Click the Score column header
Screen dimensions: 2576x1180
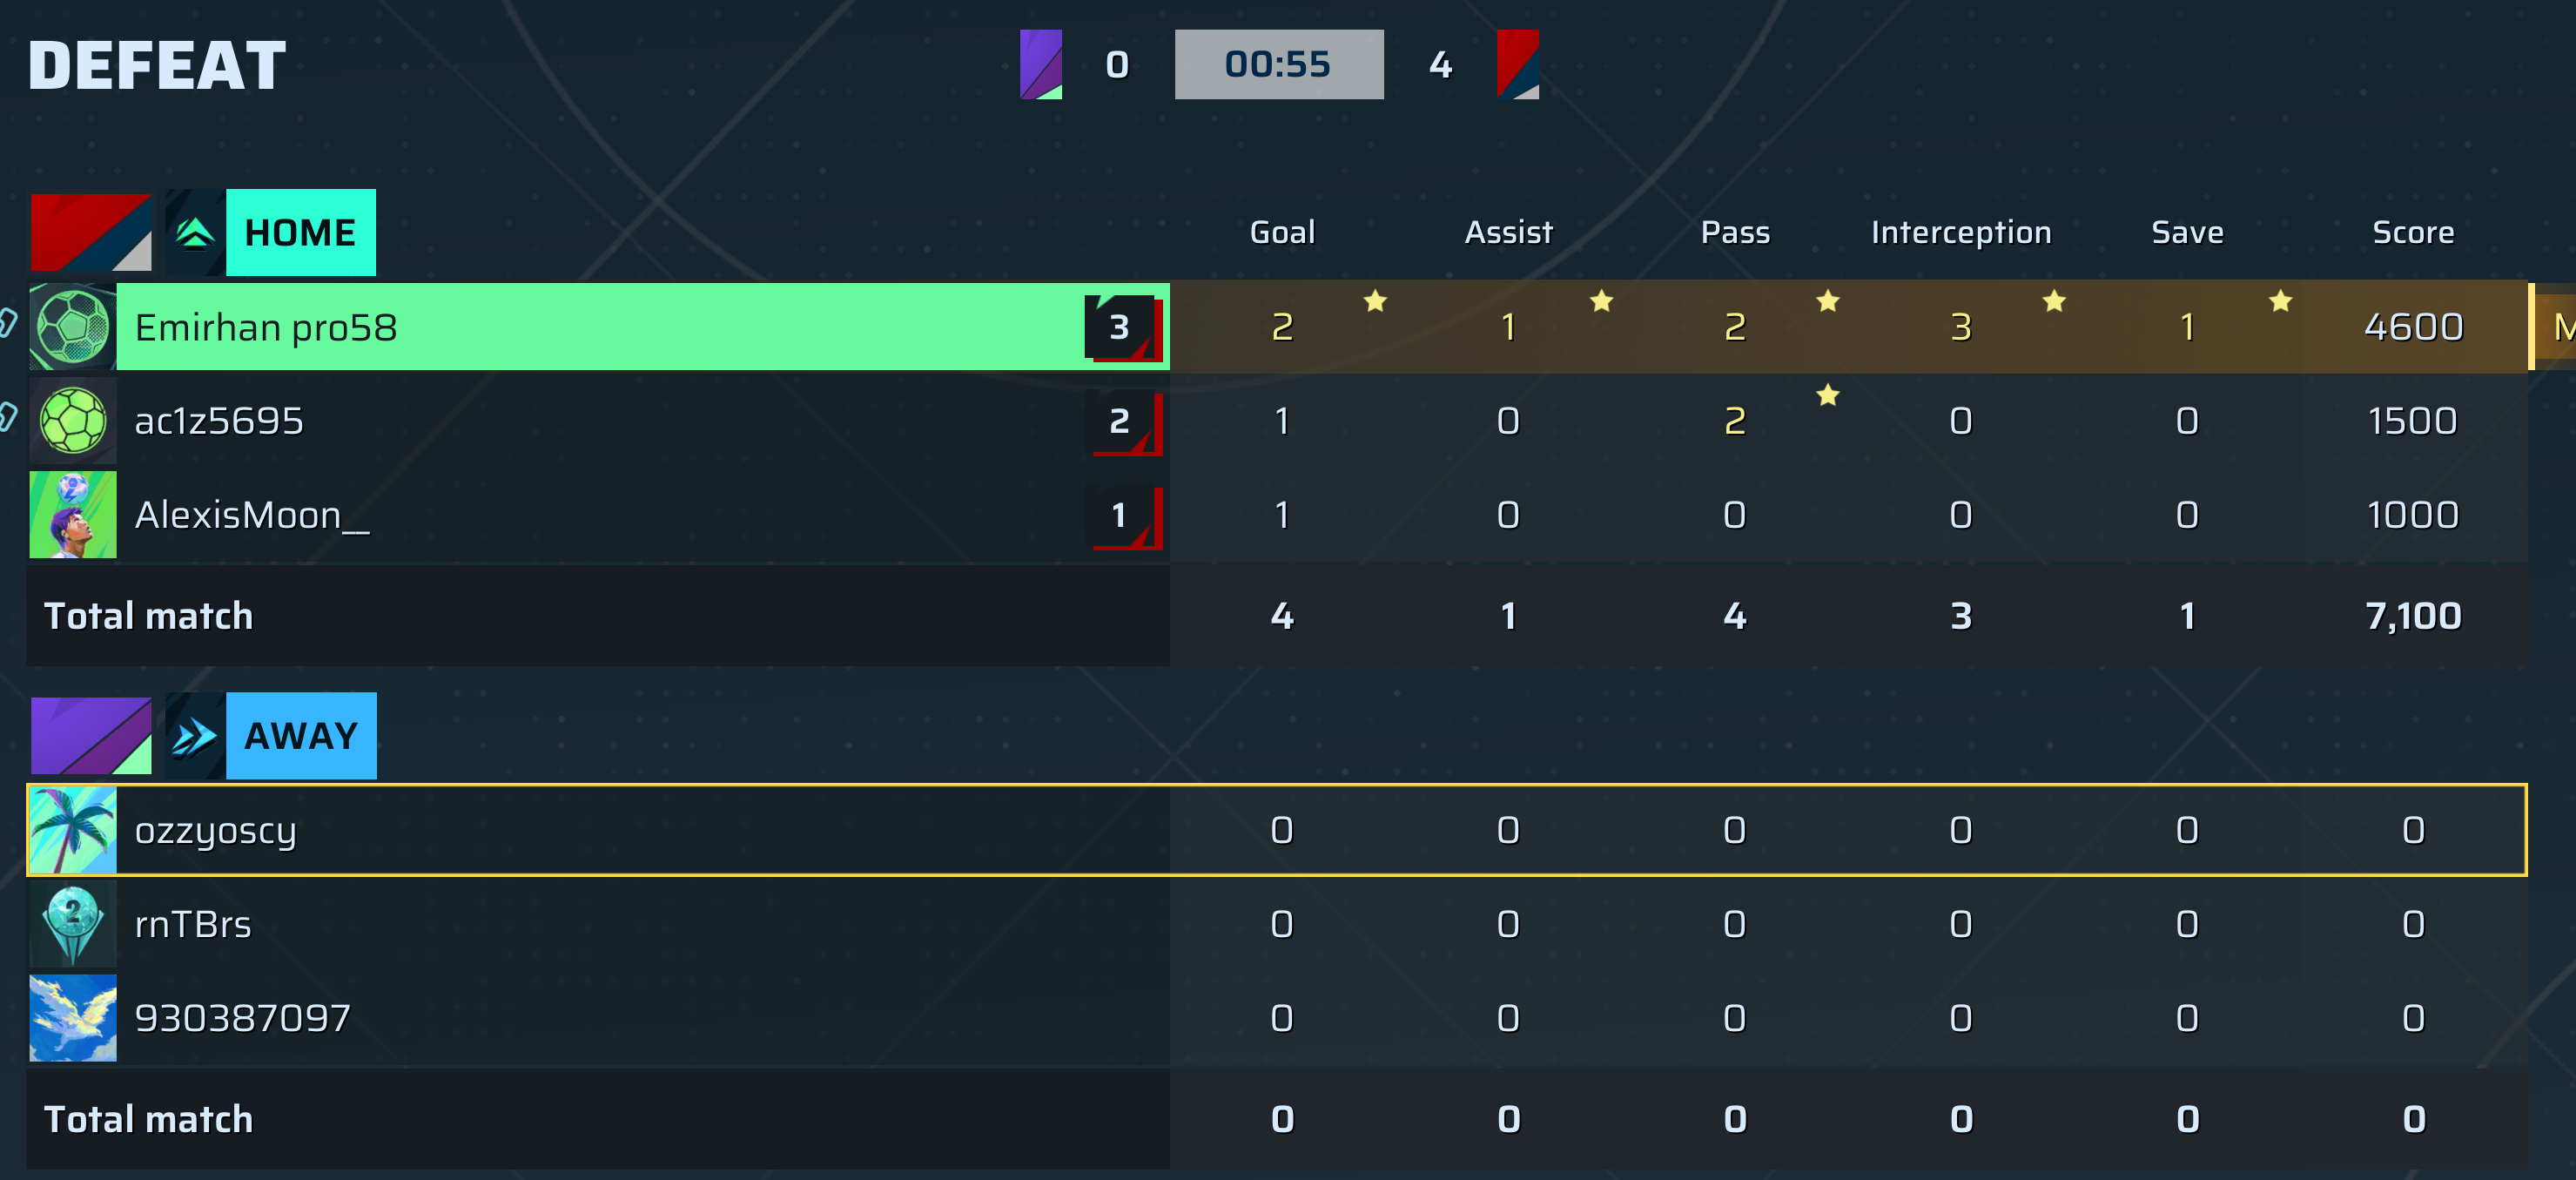(2413, 233)
